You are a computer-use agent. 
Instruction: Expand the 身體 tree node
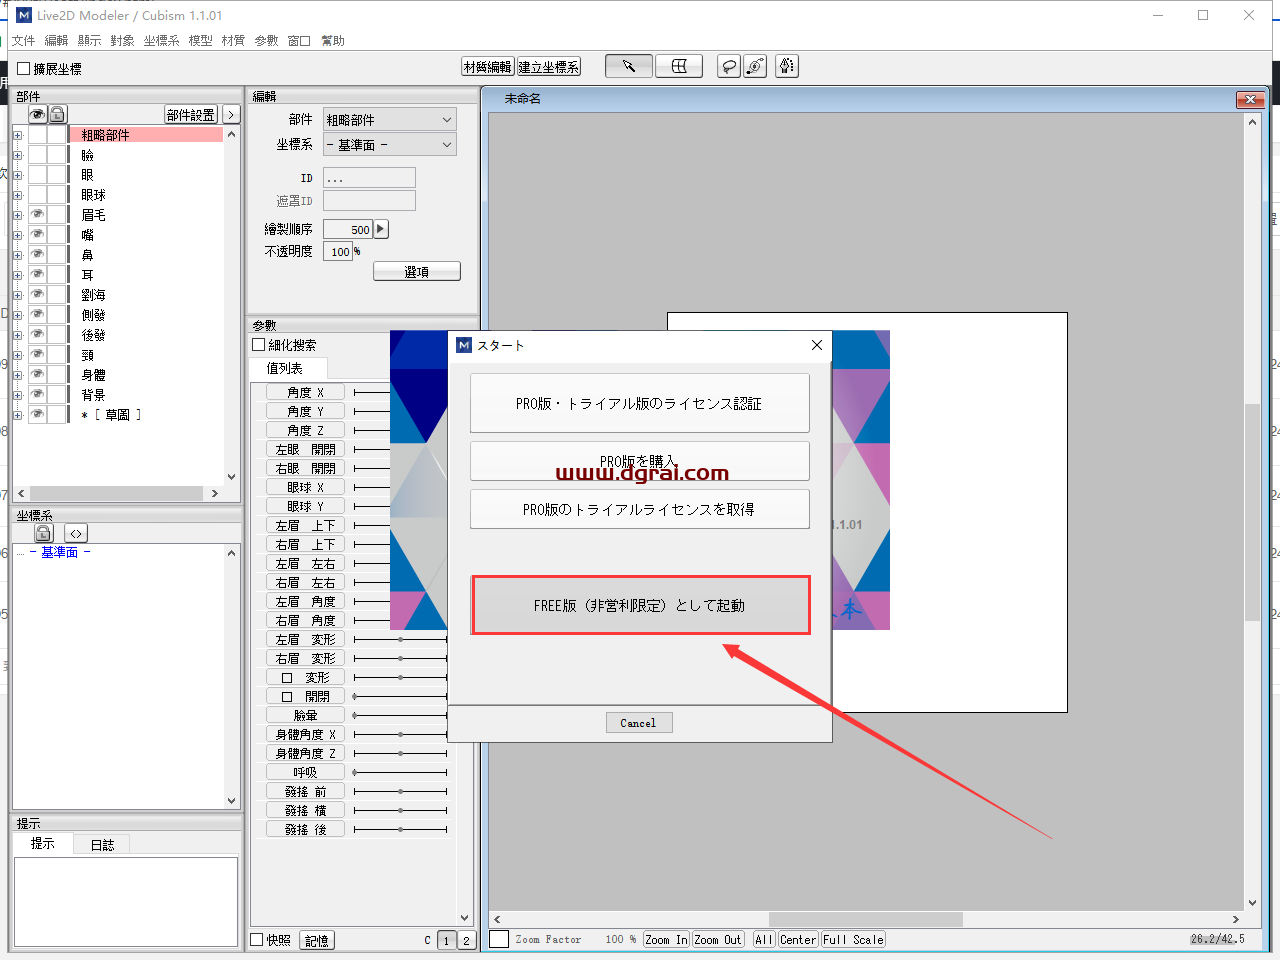pyautogui.click(x=17, y=375)
